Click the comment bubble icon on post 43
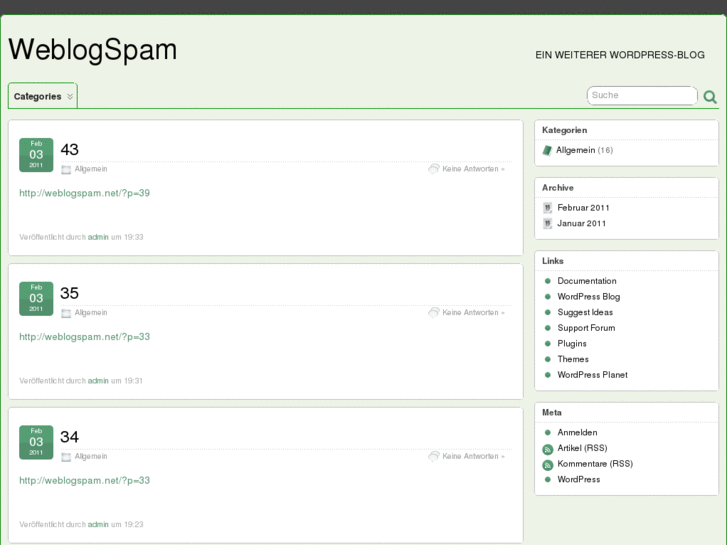 (434, 169)
